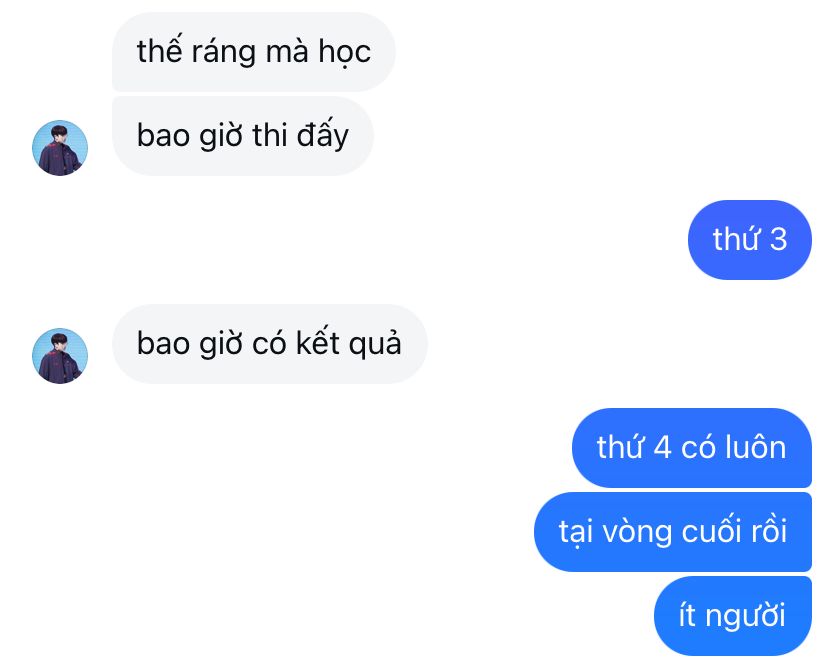This screenshot has height=663, width=828.
Task: Click the digit "3" in the "thứ 3" bubble
Action: [x=778, y=240]
